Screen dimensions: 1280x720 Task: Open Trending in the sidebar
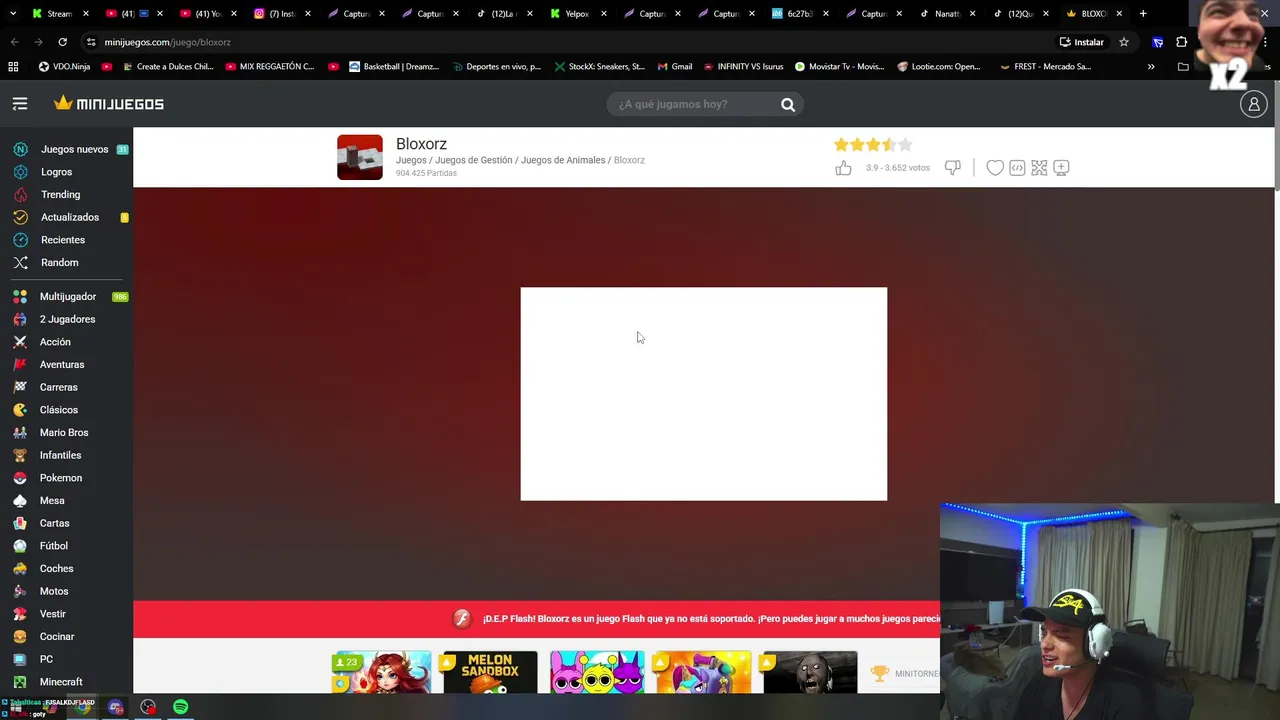pos(60,195)
